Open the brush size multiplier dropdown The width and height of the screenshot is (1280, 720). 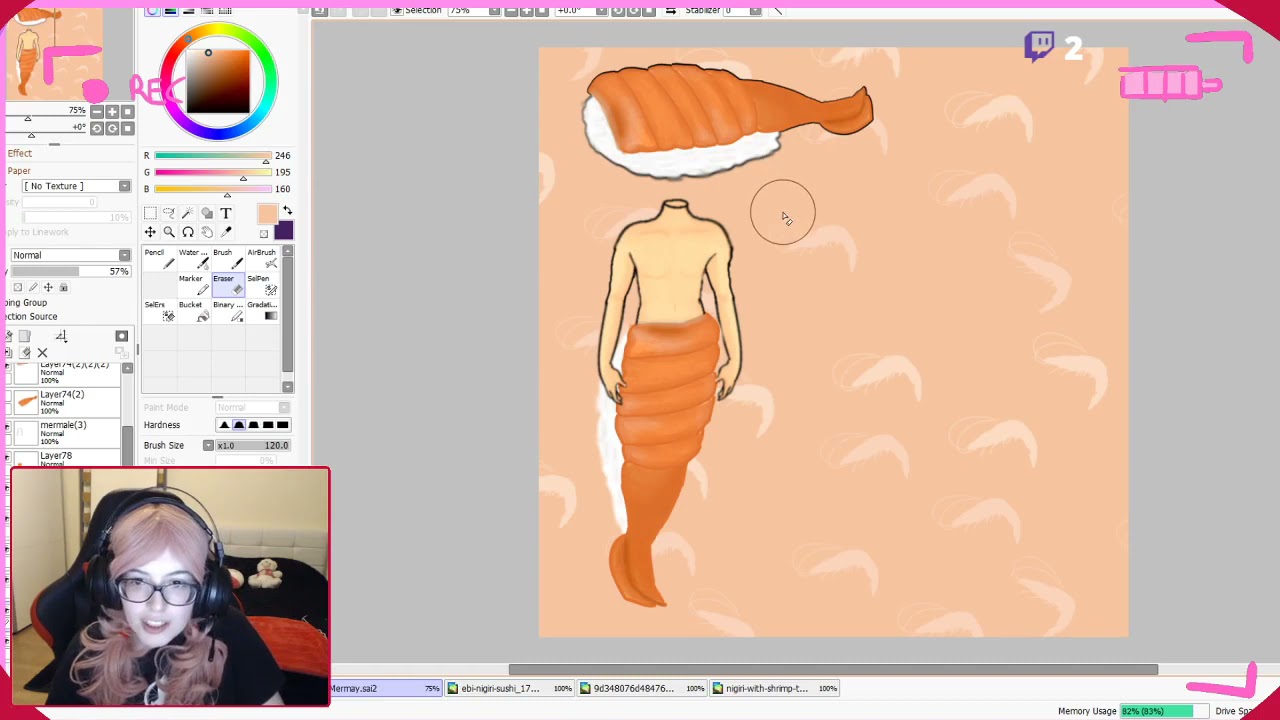208,445
